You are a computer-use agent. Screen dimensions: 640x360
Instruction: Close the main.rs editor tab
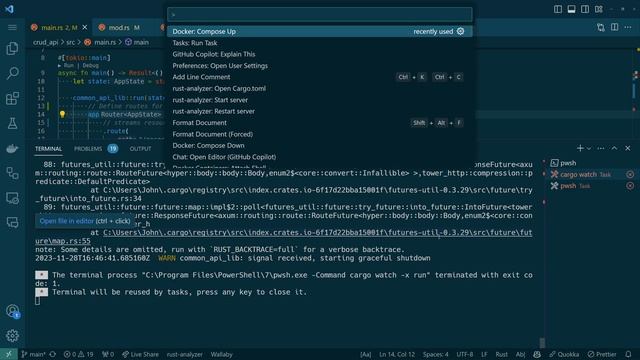pos(85,27)
